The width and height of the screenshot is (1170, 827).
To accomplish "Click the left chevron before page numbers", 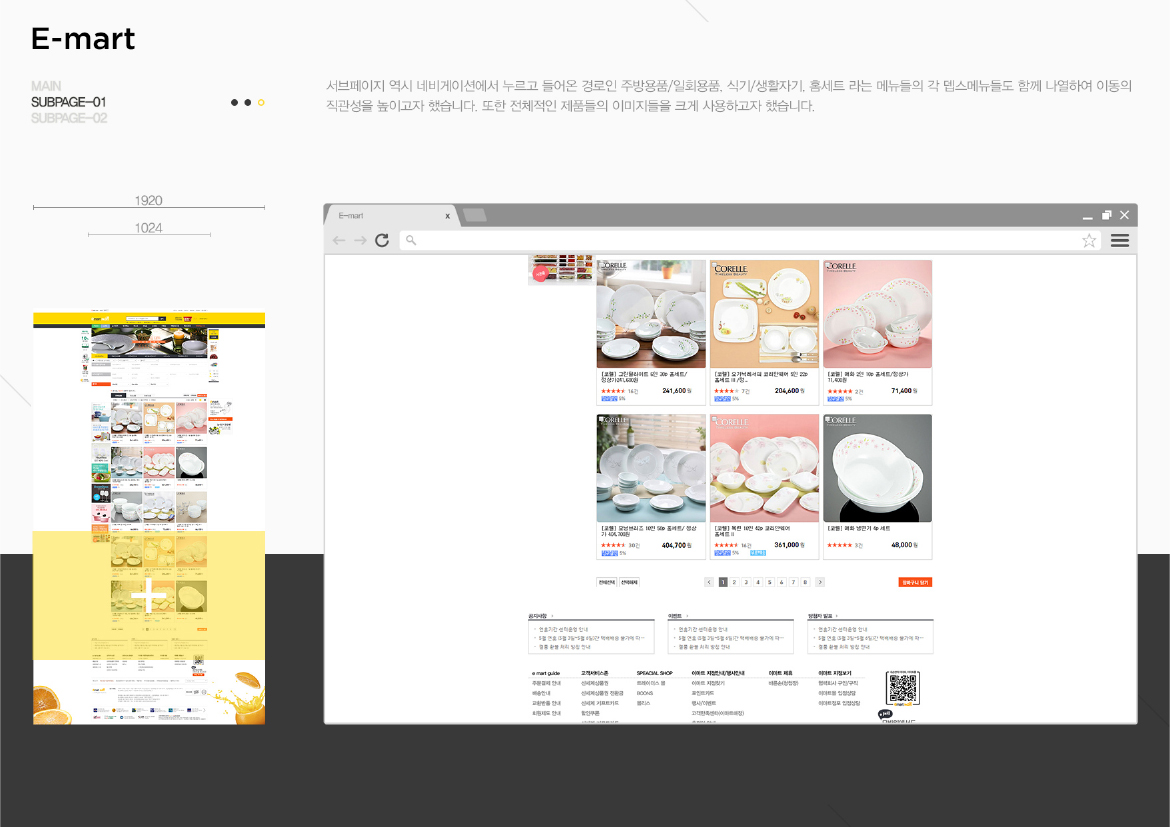I will [708, 582].
